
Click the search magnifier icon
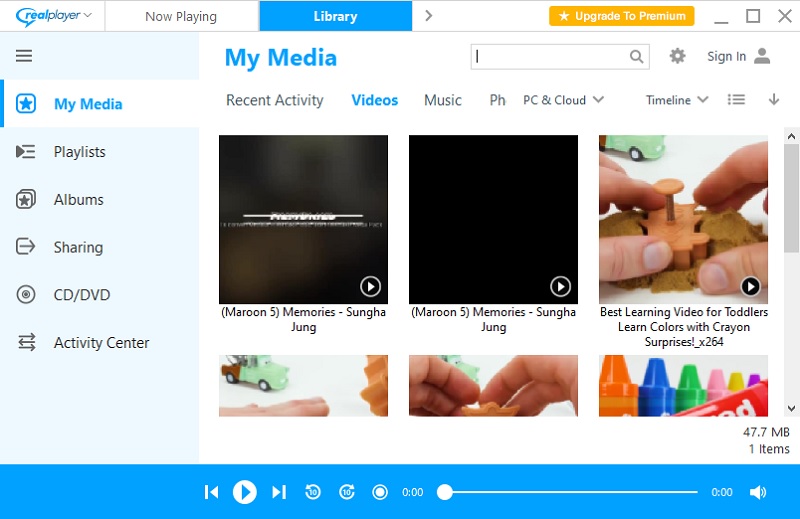636,56
